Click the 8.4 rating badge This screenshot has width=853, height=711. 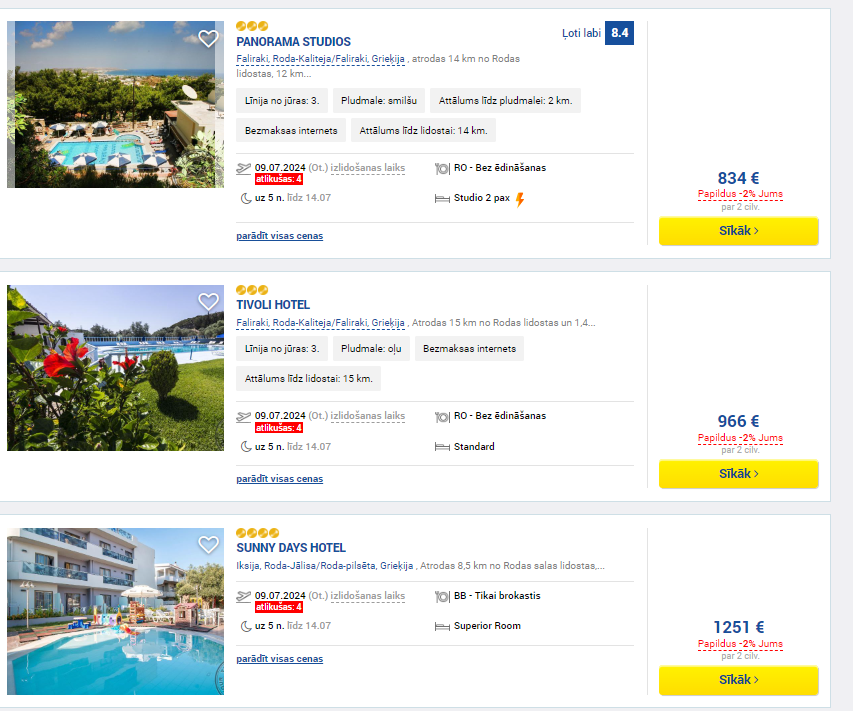[x=620, y=33]
